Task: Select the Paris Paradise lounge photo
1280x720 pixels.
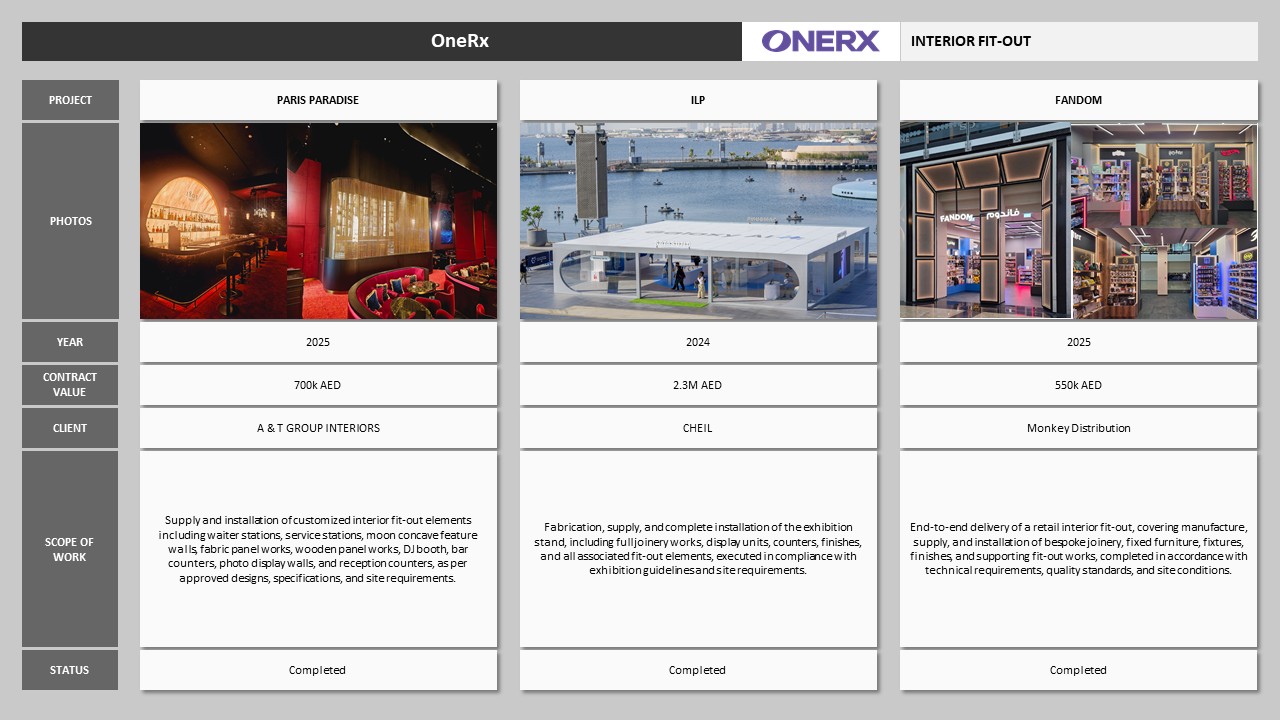Action: coord(318,221)
